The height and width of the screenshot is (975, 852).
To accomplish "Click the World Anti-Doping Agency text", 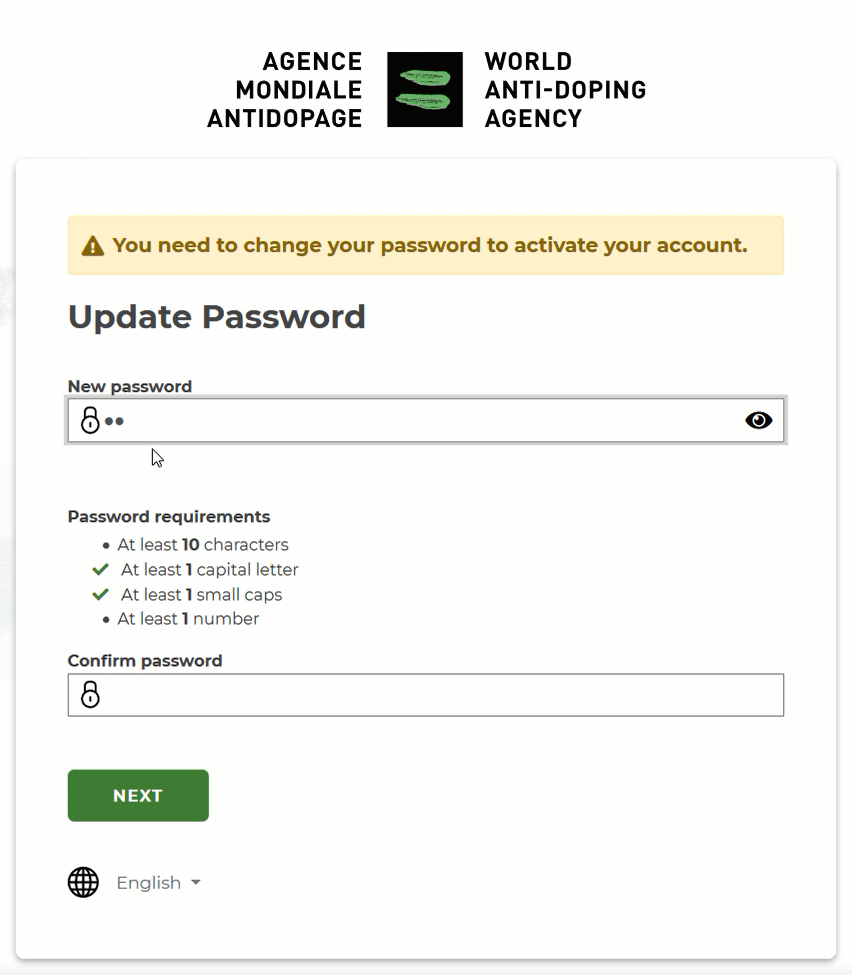I will point(565,90).
